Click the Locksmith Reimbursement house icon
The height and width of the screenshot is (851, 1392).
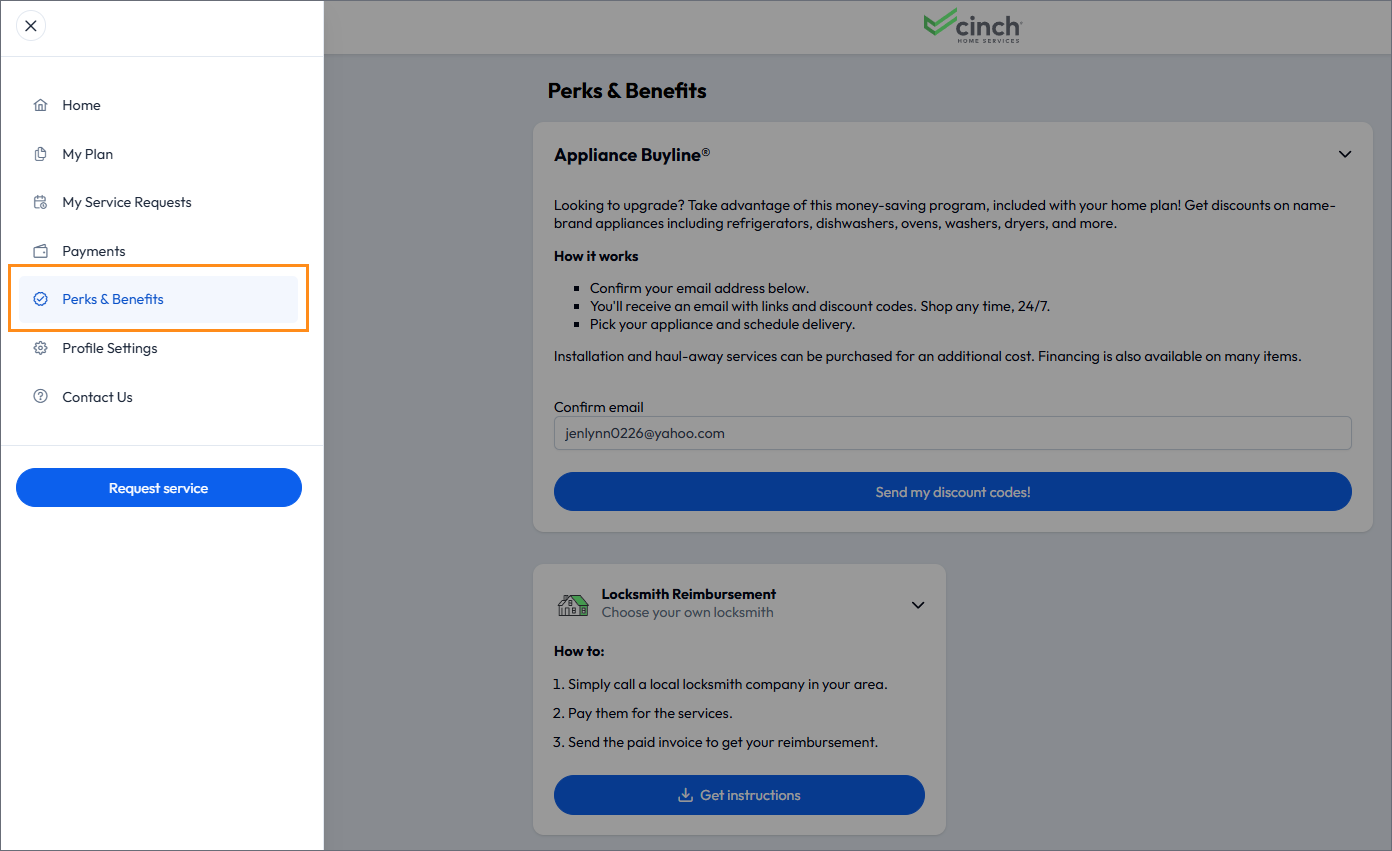pos(573,604)
